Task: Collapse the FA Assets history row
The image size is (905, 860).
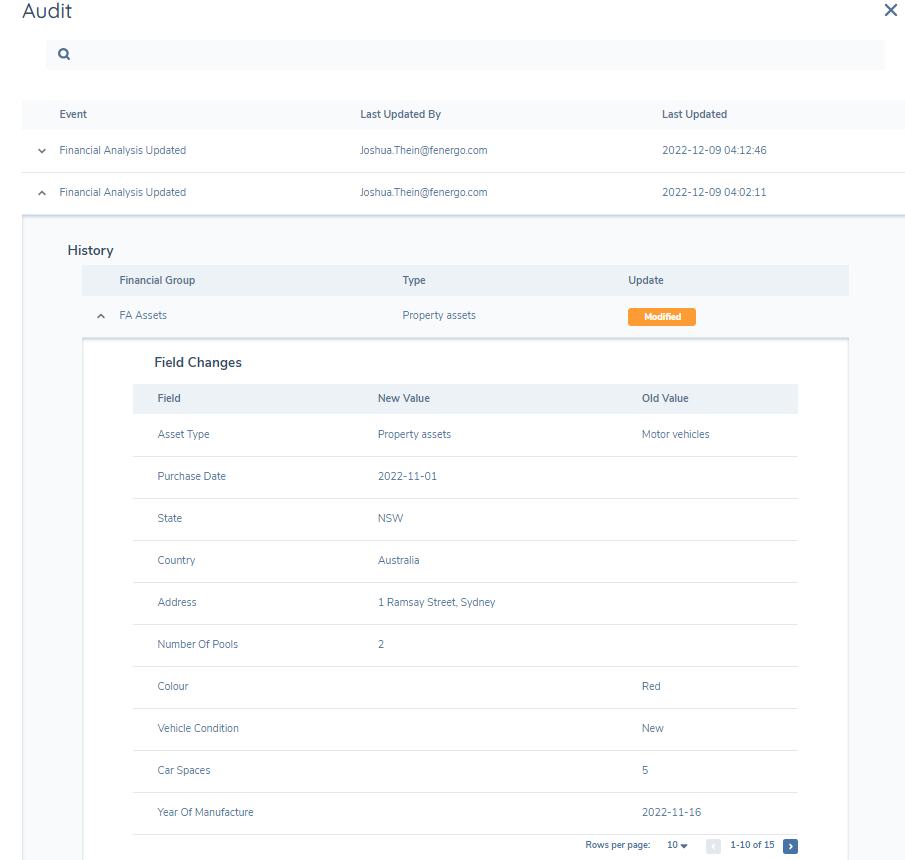Action: pyautogui.click(x=100, y=316)
